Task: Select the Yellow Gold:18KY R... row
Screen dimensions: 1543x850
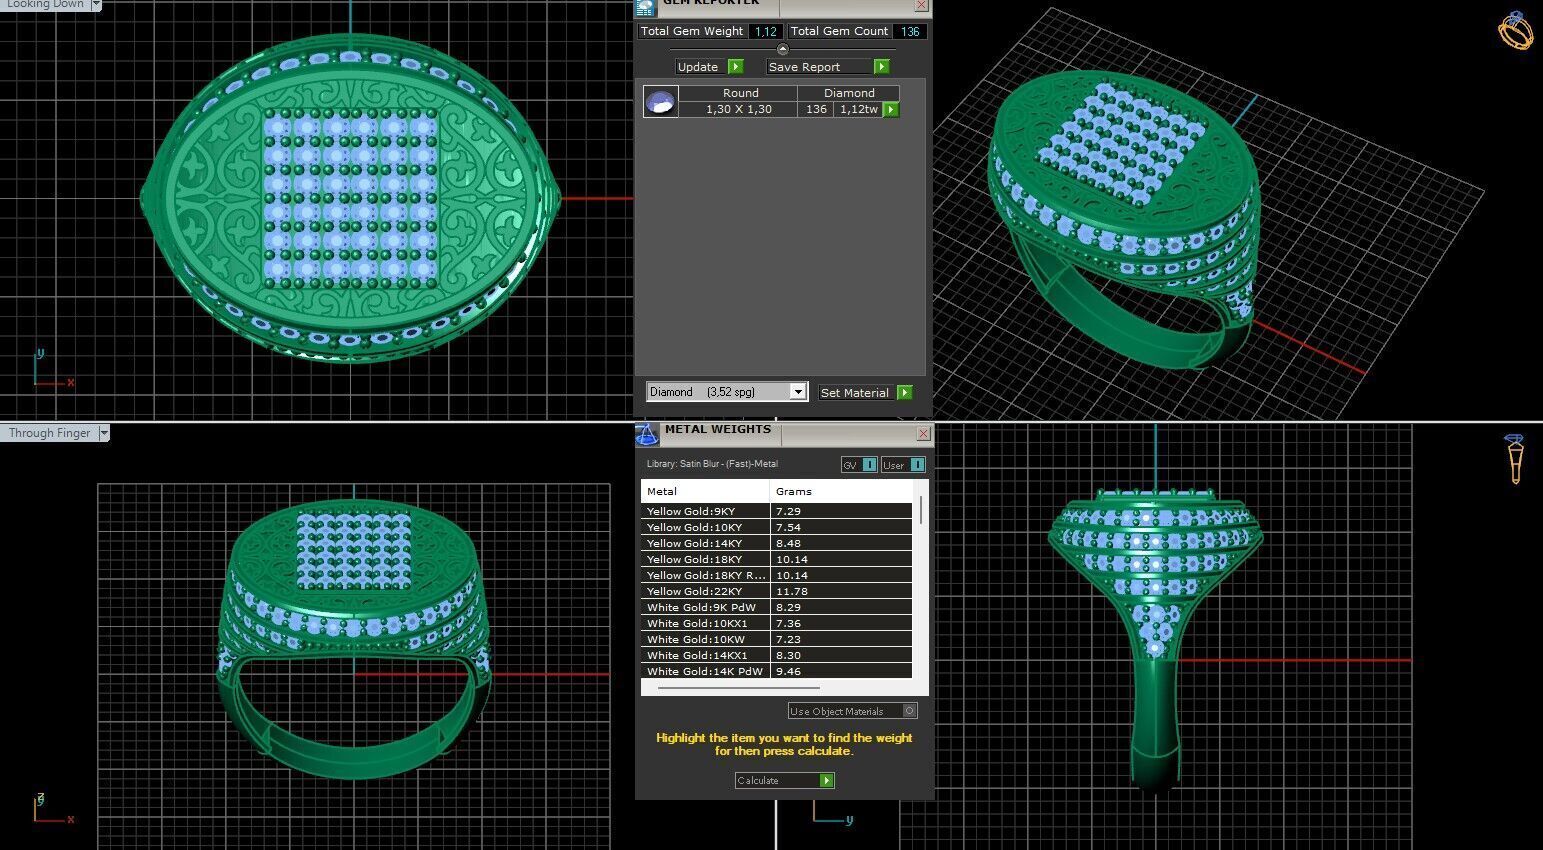Action: coord(777,575)
